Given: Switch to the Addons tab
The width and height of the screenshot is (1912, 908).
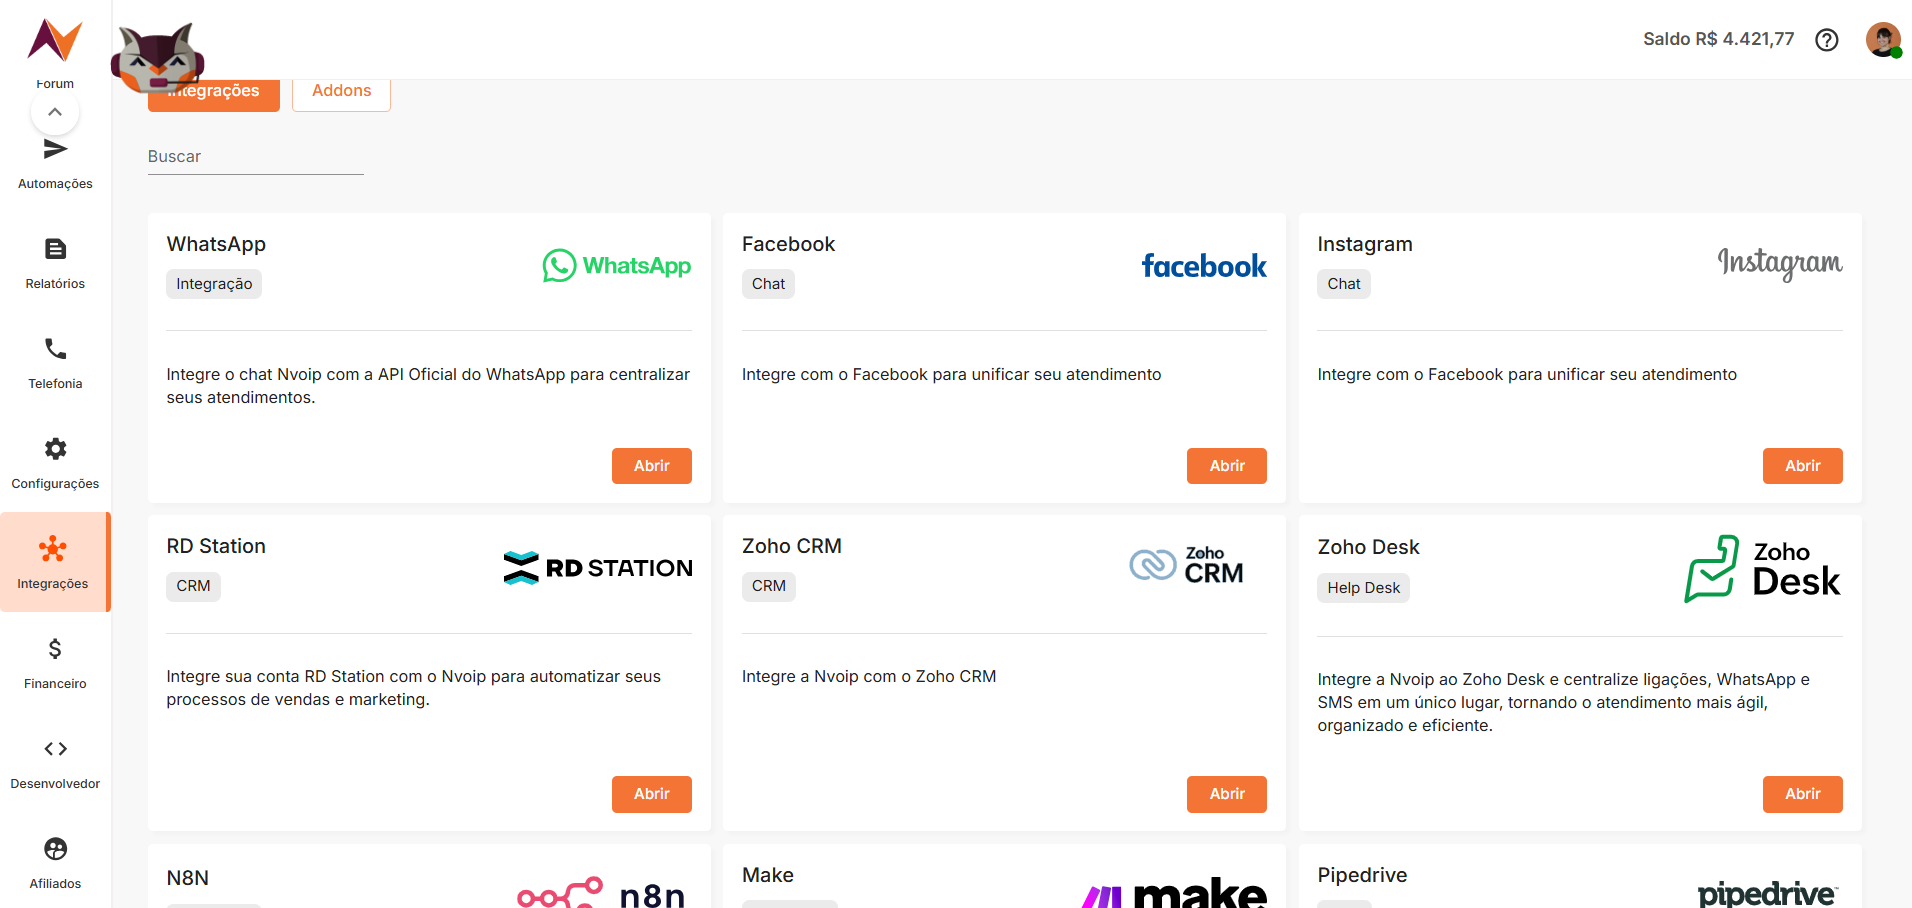Looking at the screenshot, I should coord(341,91).
